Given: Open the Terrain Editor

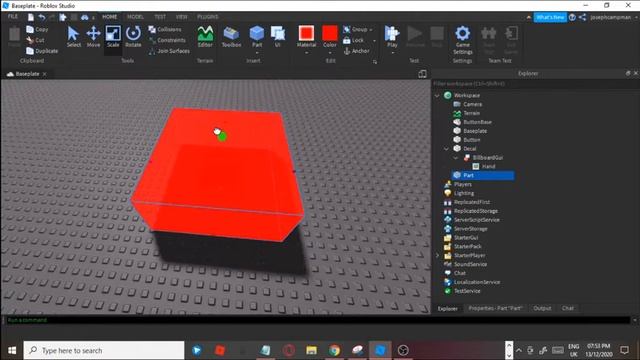Looking at the screenshot, I should [205, 37].
